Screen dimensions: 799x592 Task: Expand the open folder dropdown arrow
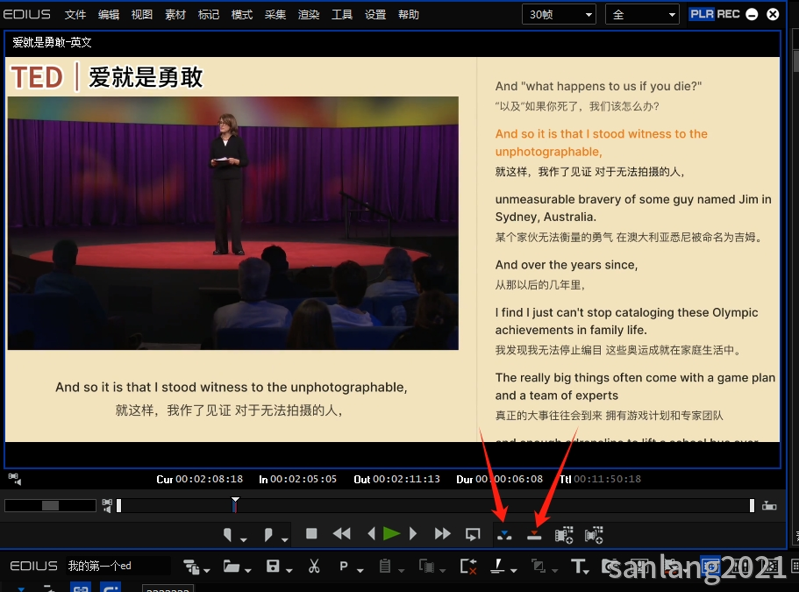coord(248,570)
